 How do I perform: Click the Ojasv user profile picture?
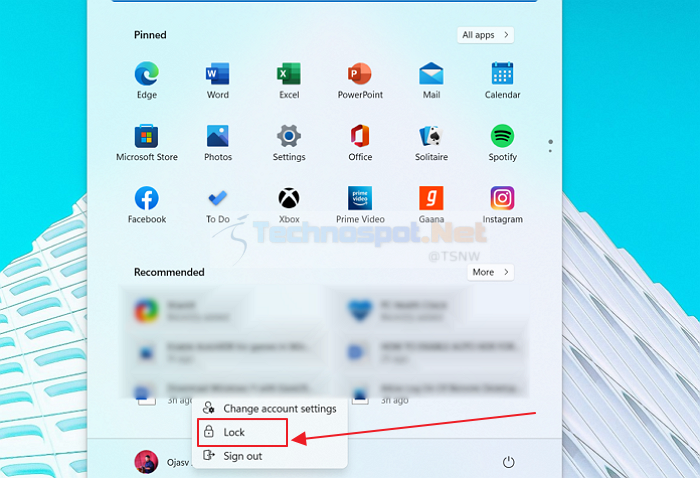click(x=146, y=462)
